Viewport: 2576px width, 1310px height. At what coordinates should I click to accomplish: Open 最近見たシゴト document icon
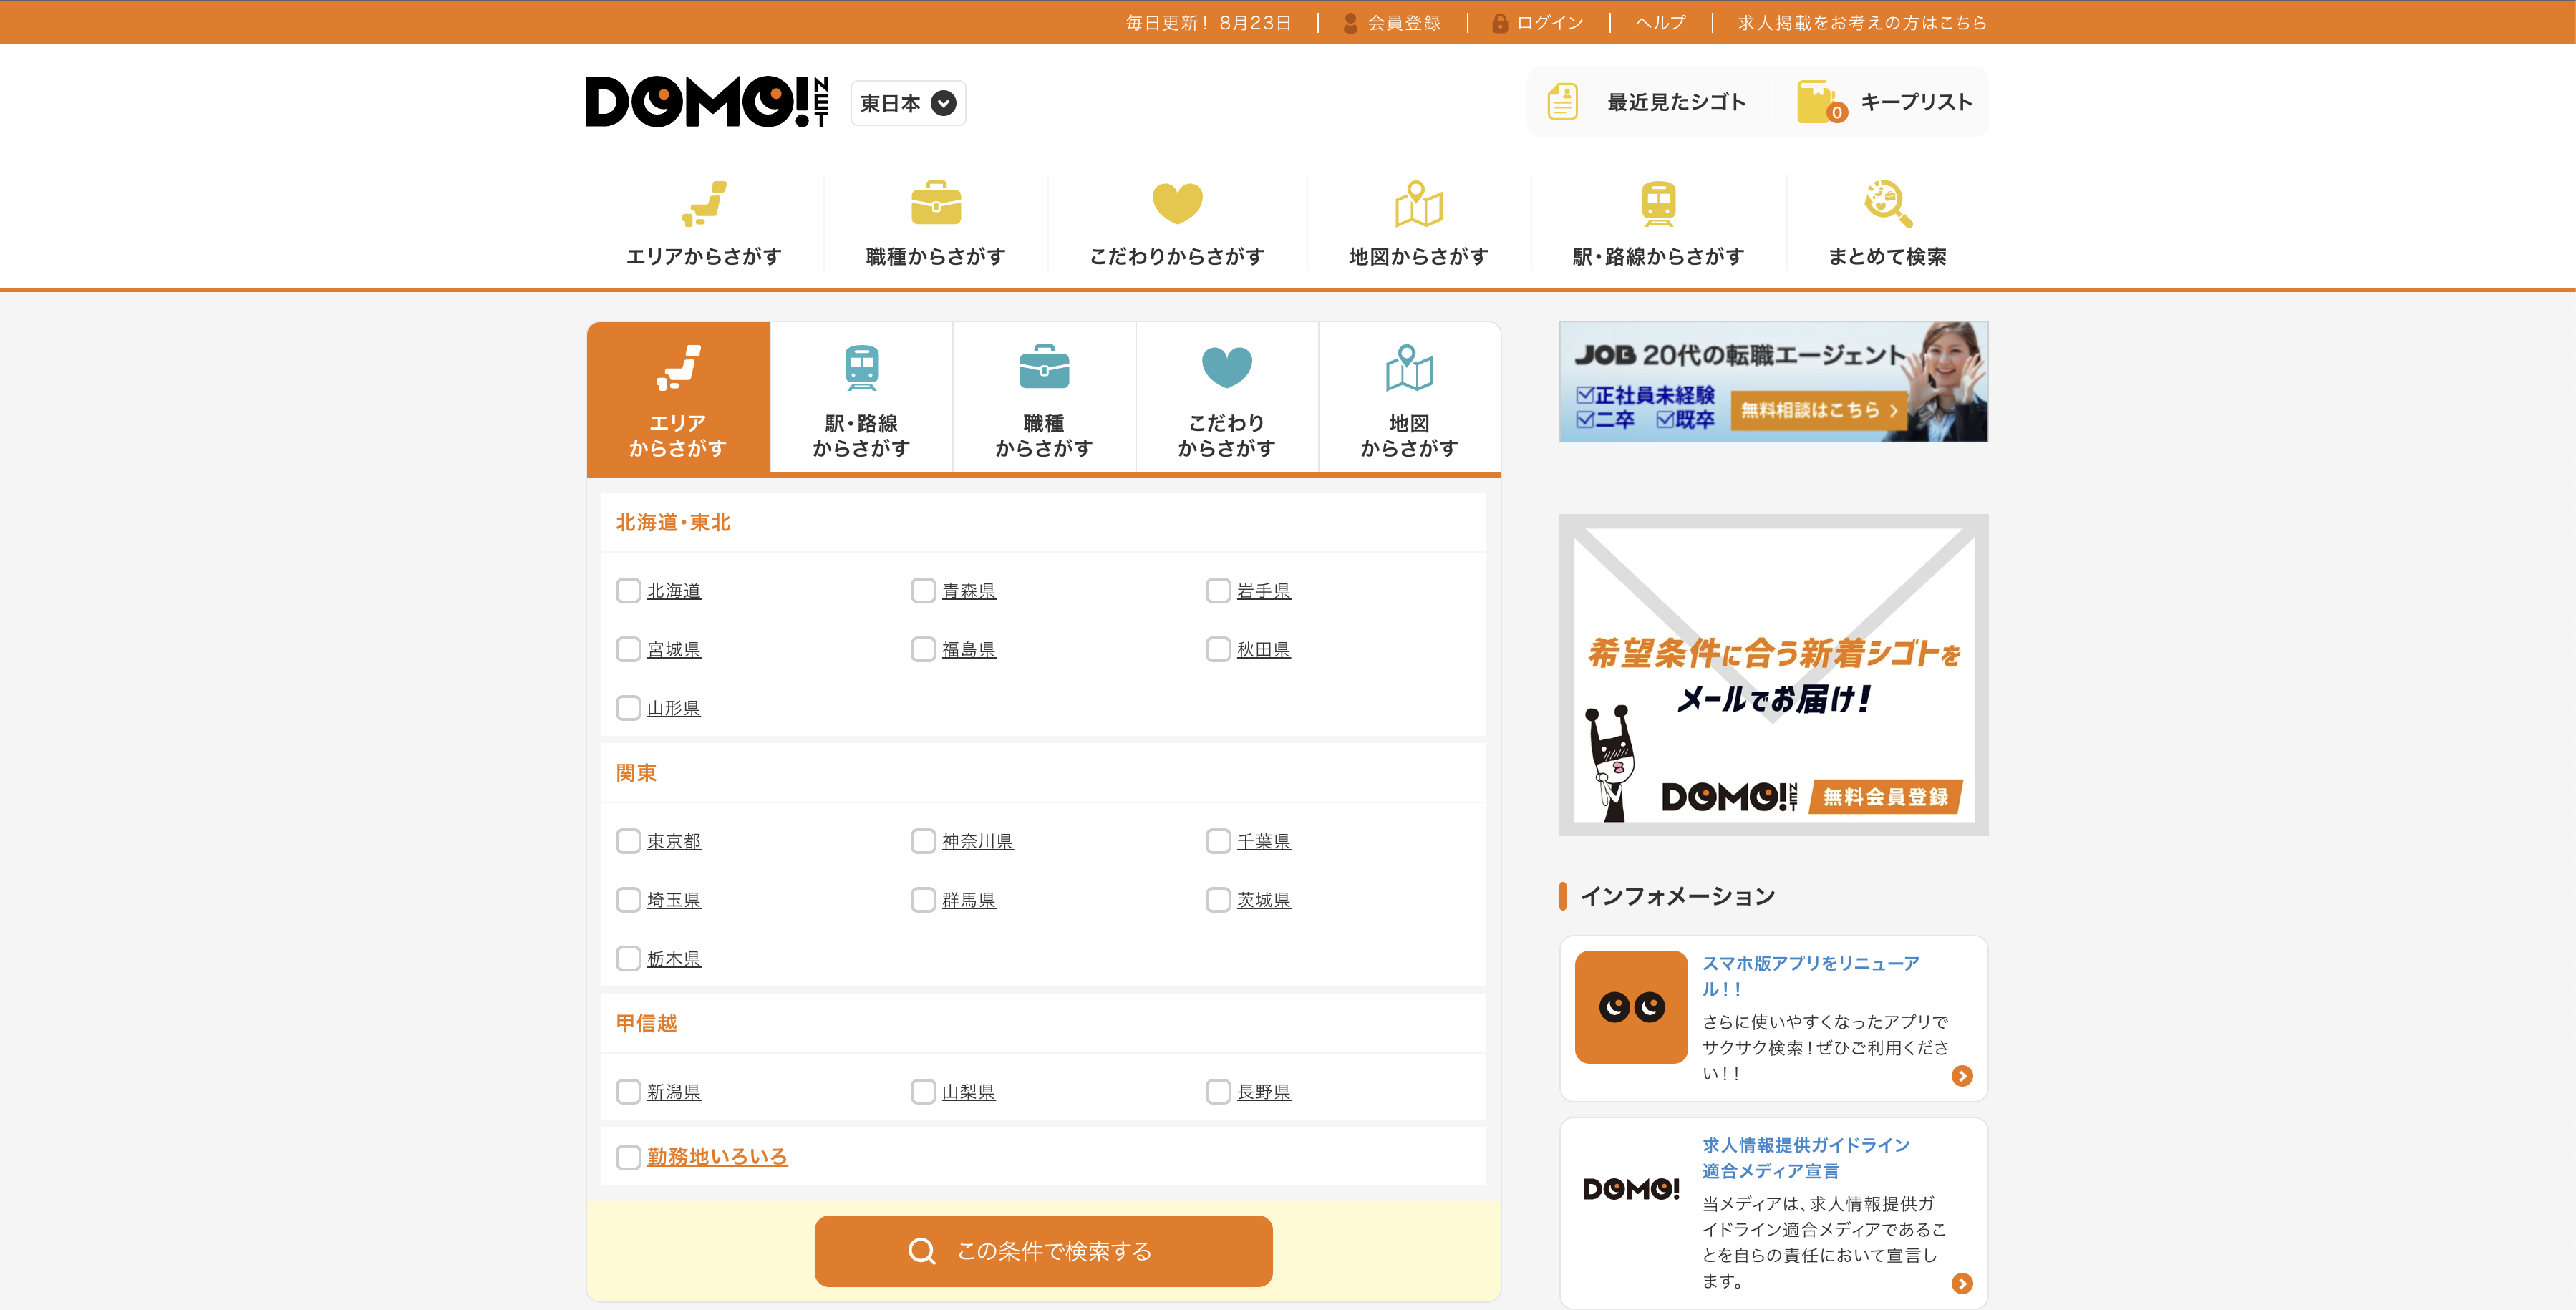1562,102
